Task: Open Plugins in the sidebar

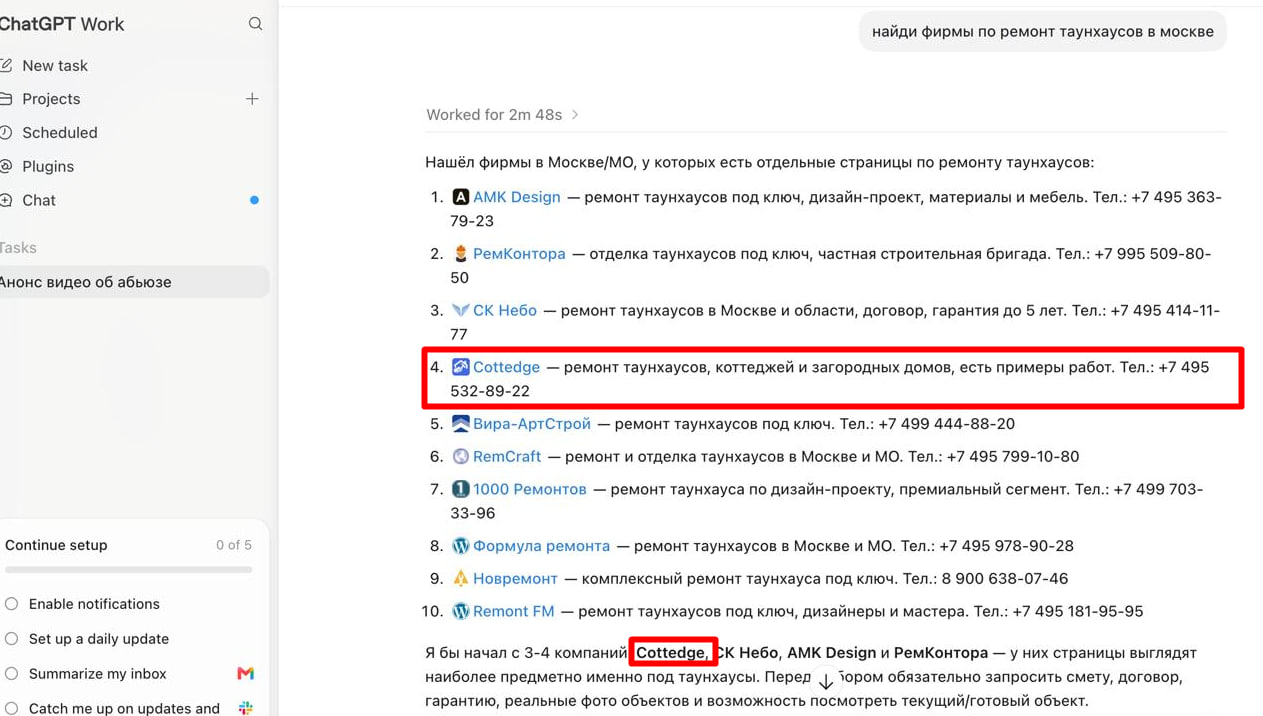Action: tap(48, 166)
